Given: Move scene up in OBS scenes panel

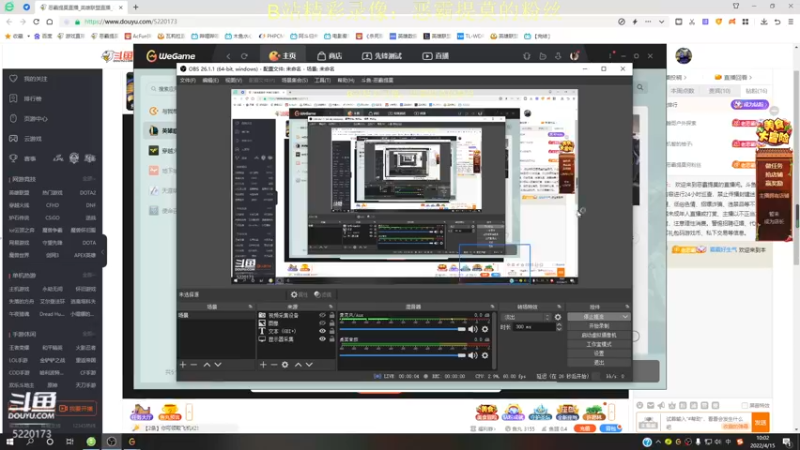Looking at the screenshot, I should pos(207,365).
